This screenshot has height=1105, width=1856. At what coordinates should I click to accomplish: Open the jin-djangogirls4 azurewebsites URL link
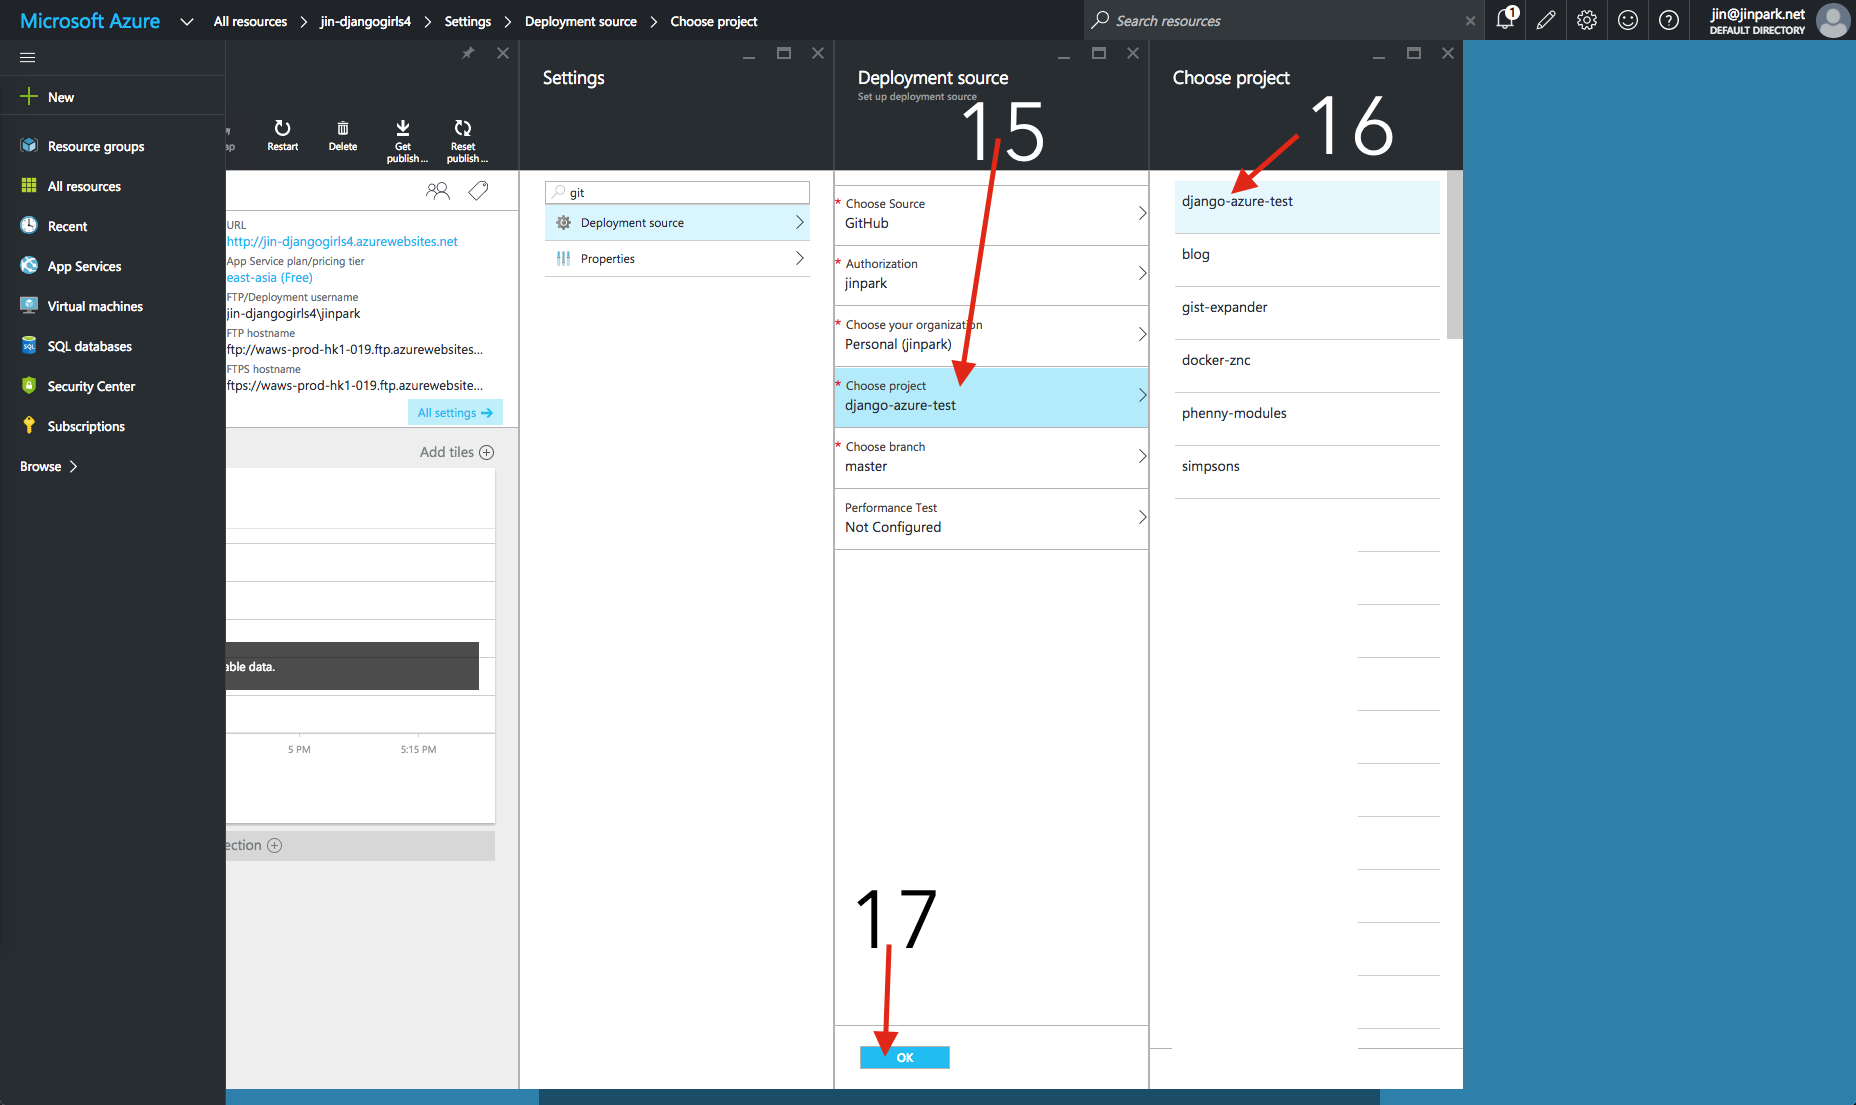click(x=342, y=241)
